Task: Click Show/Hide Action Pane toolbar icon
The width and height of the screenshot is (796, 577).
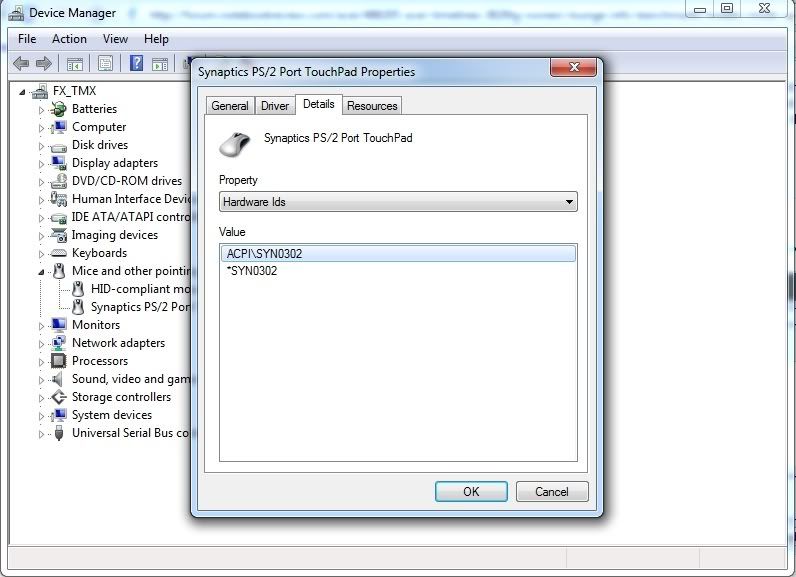Action: 159,64
